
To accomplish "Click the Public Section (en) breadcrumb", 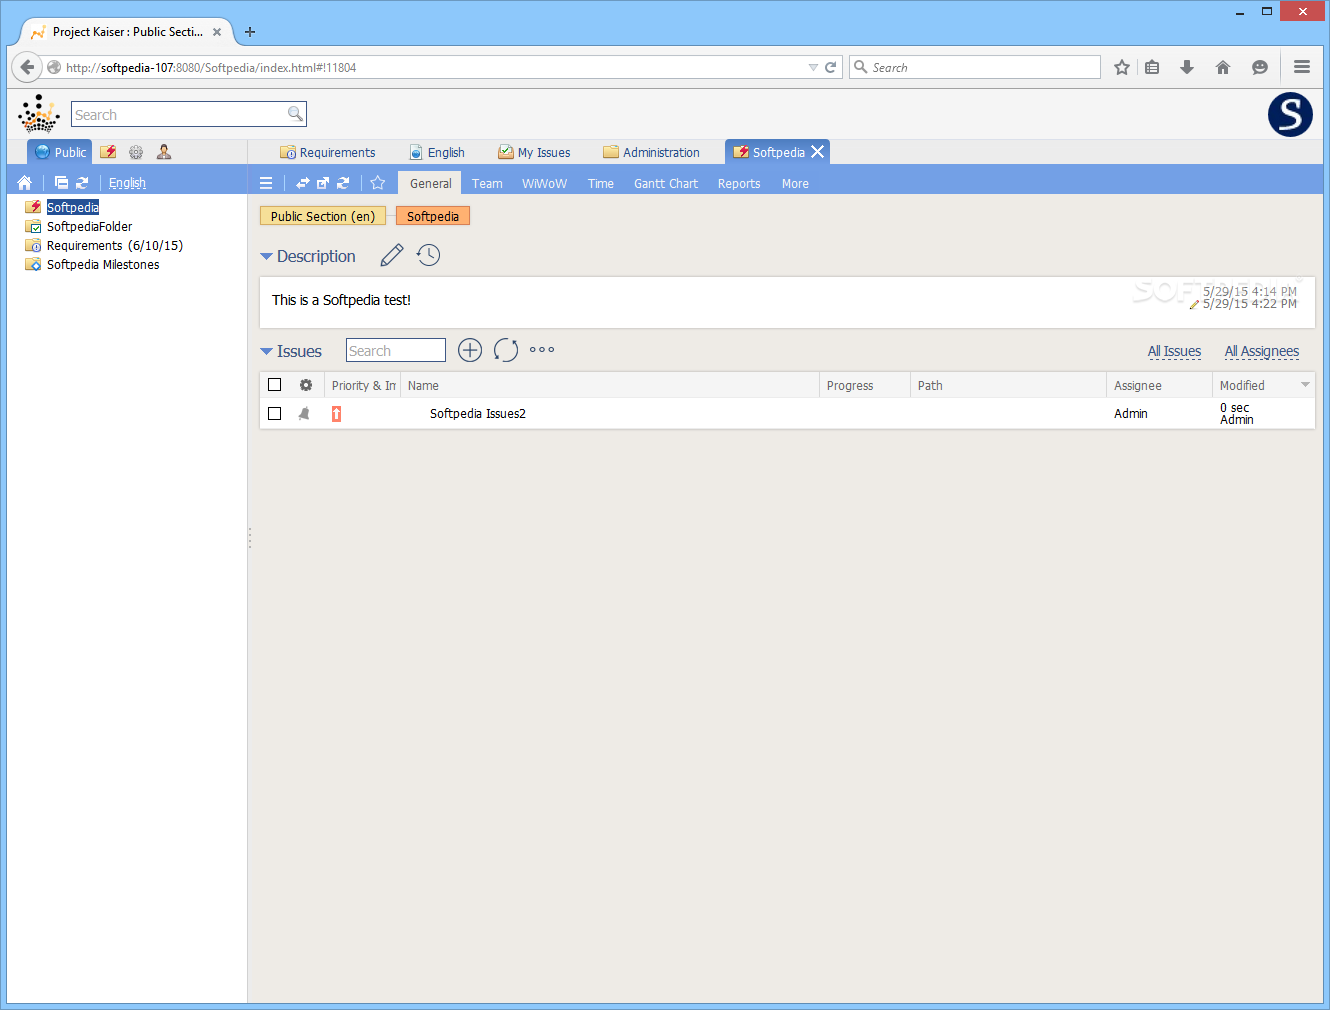I will point(322,216).
